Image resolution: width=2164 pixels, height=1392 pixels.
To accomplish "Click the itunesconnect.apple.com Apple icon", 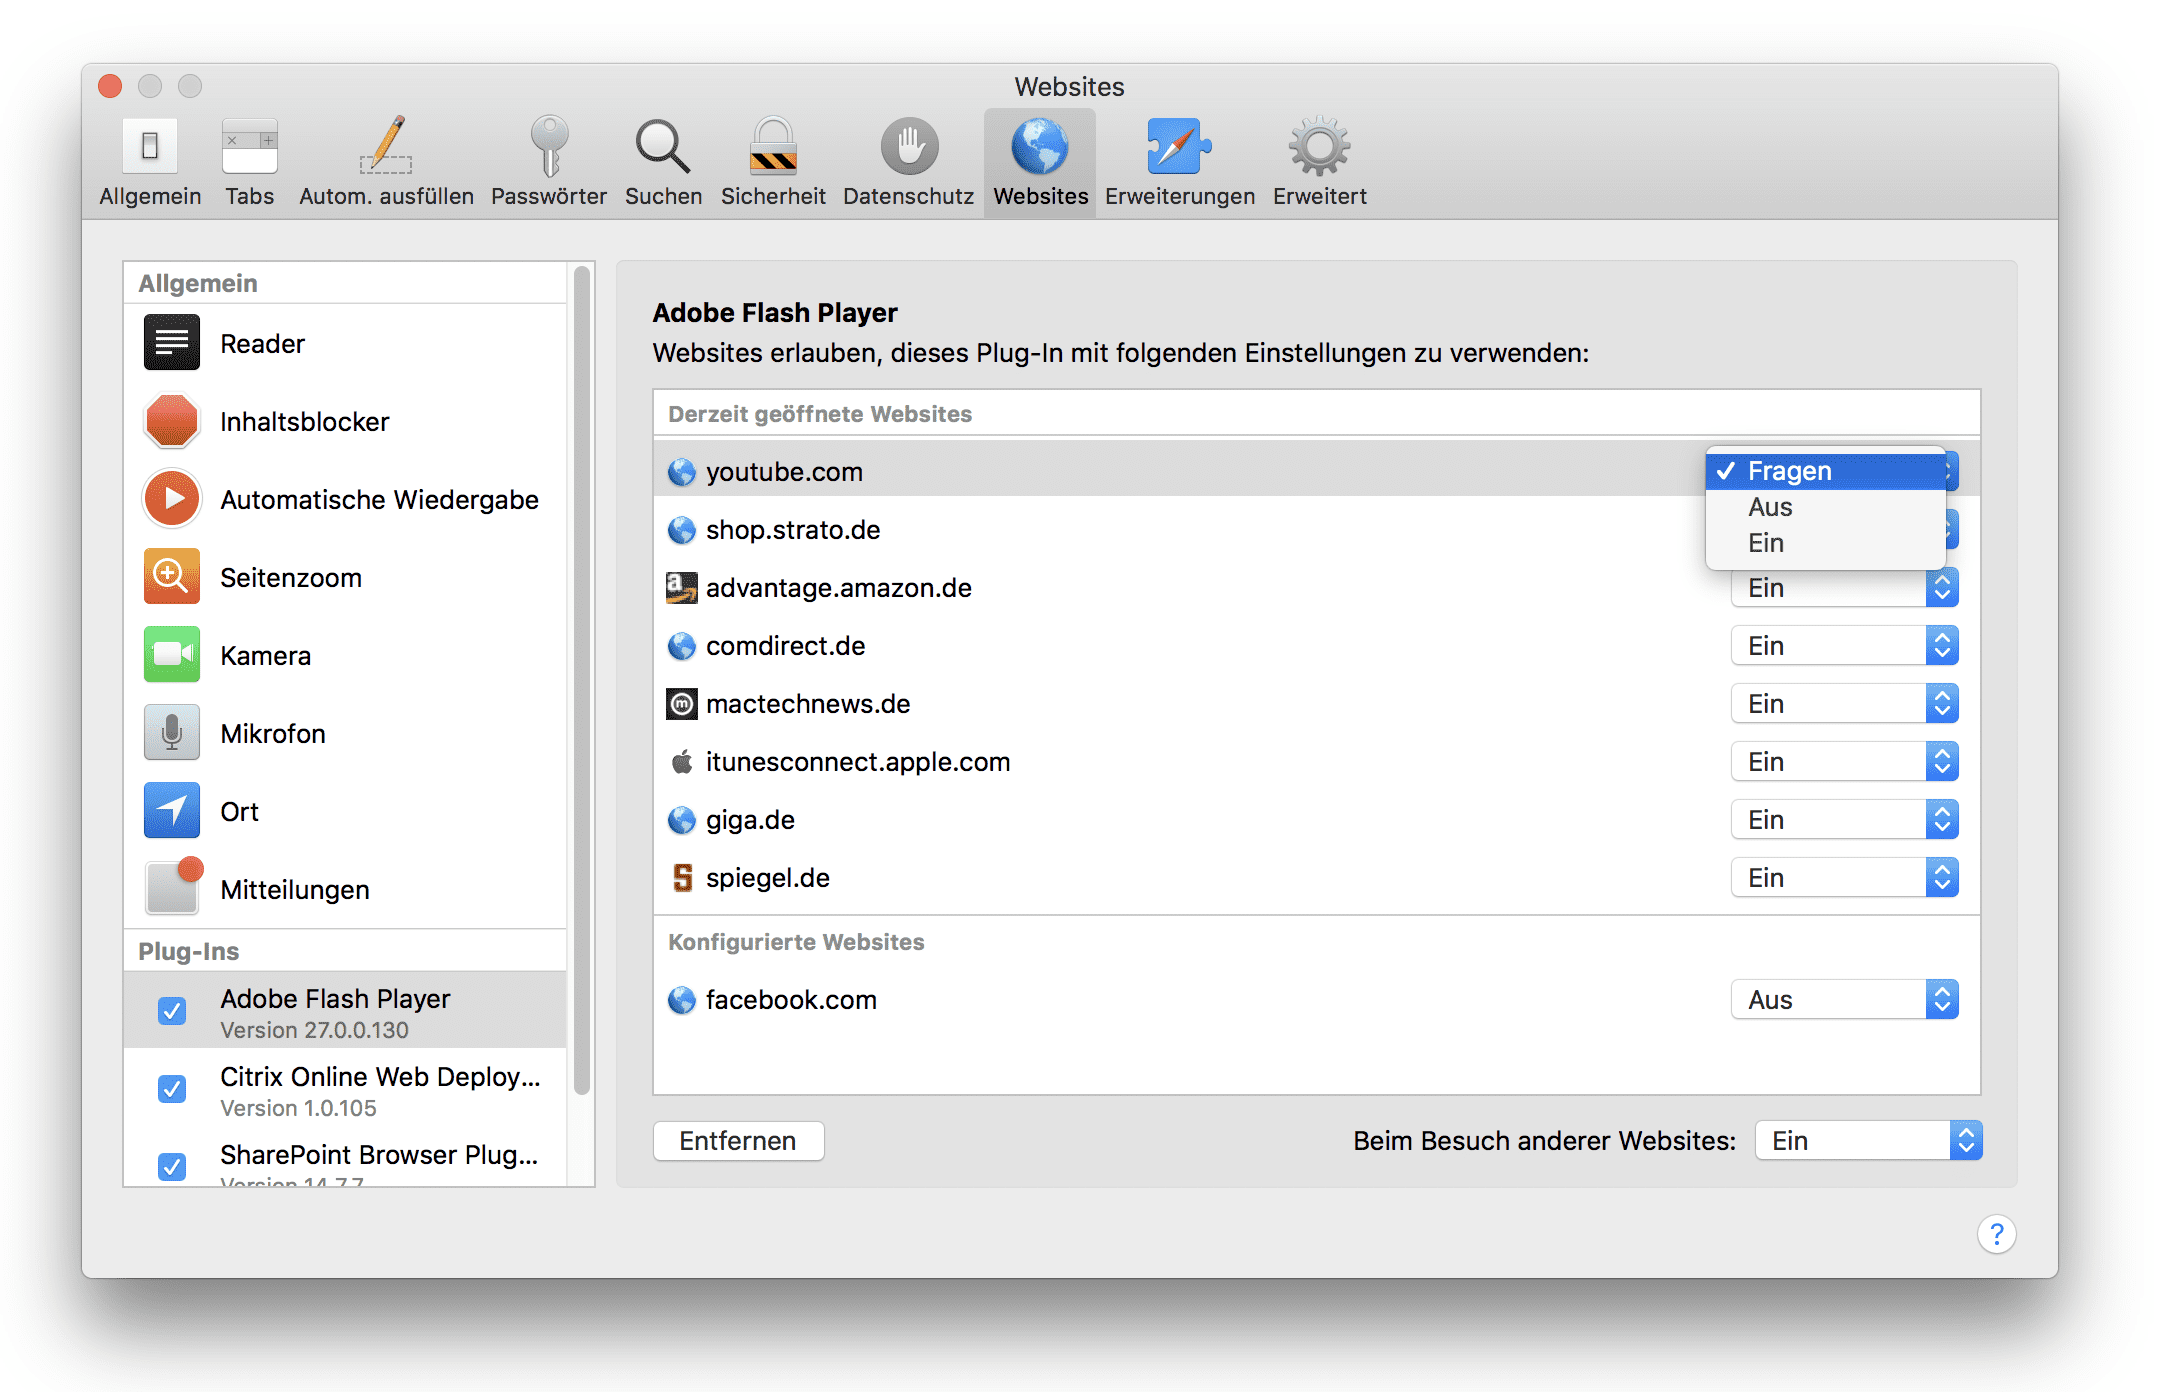I will (682, 762).
